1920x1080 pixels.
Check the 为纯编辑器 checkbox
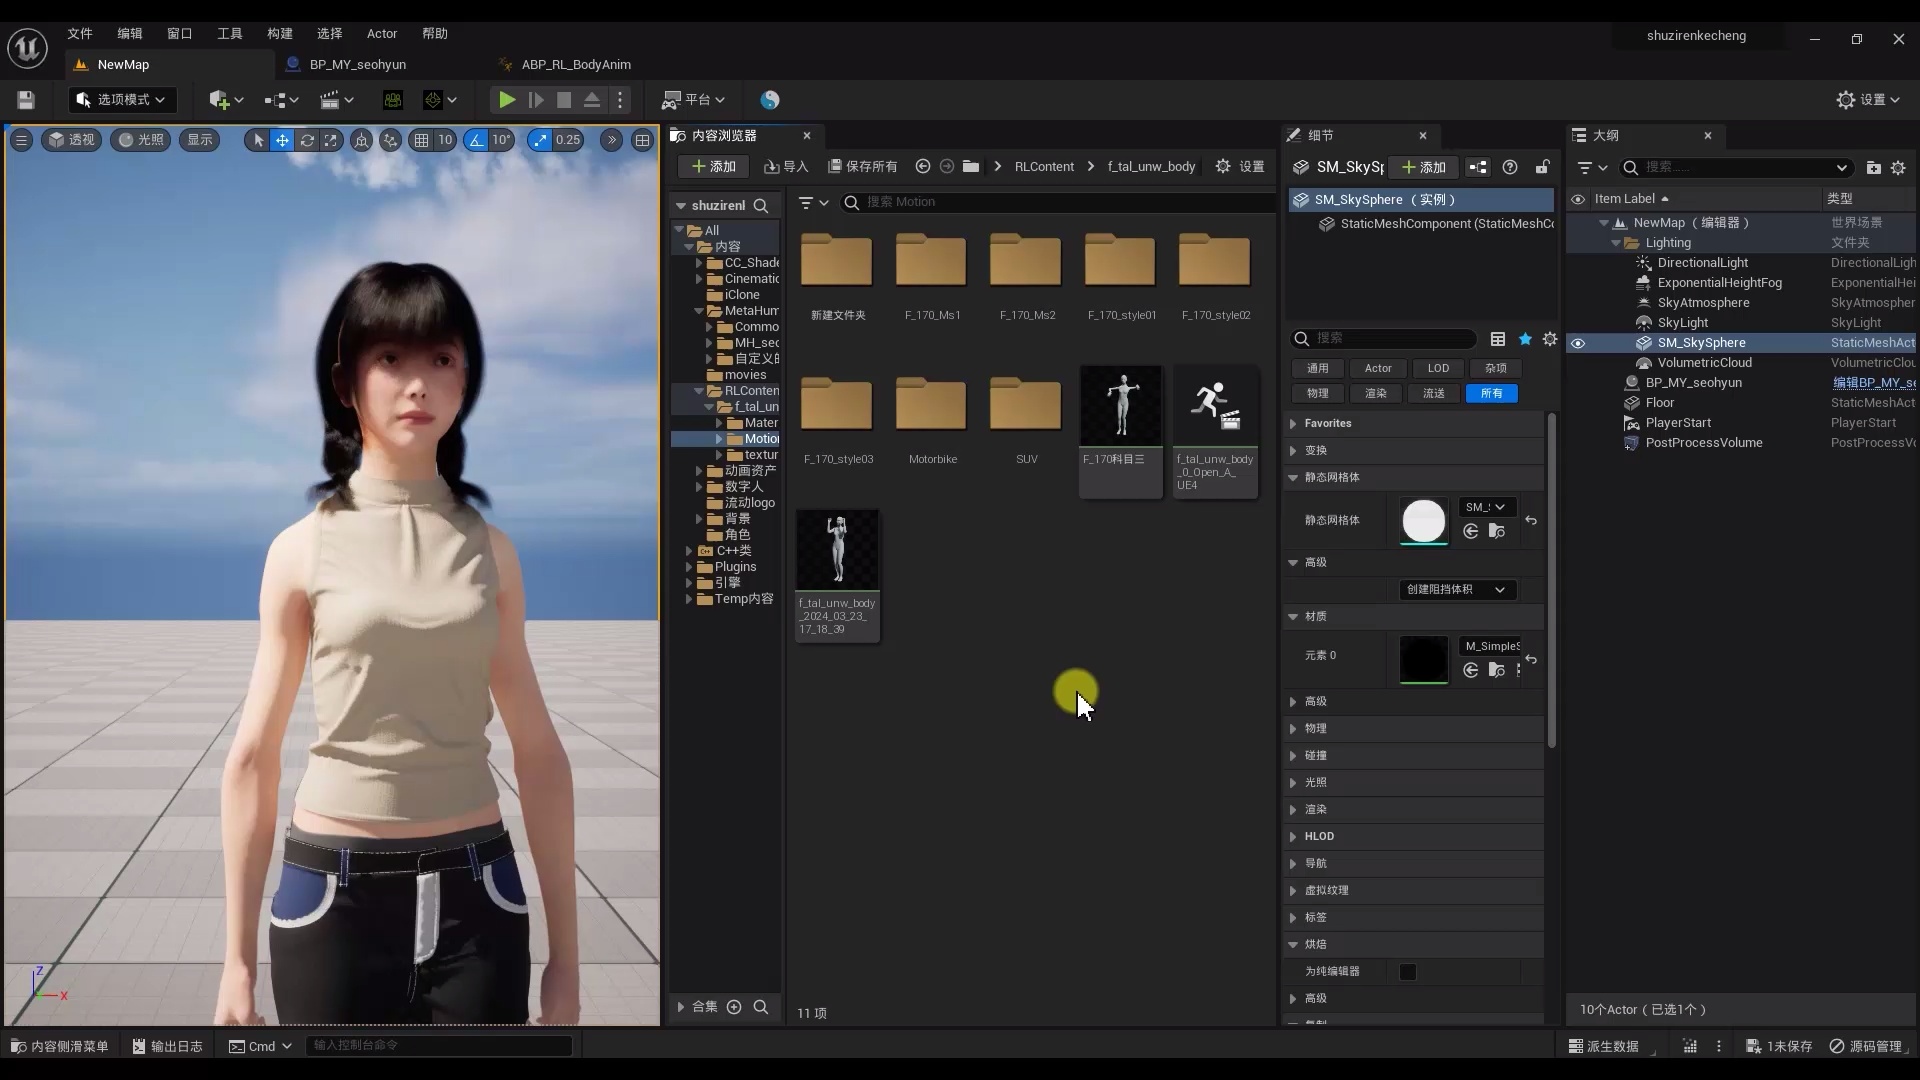1407,972
